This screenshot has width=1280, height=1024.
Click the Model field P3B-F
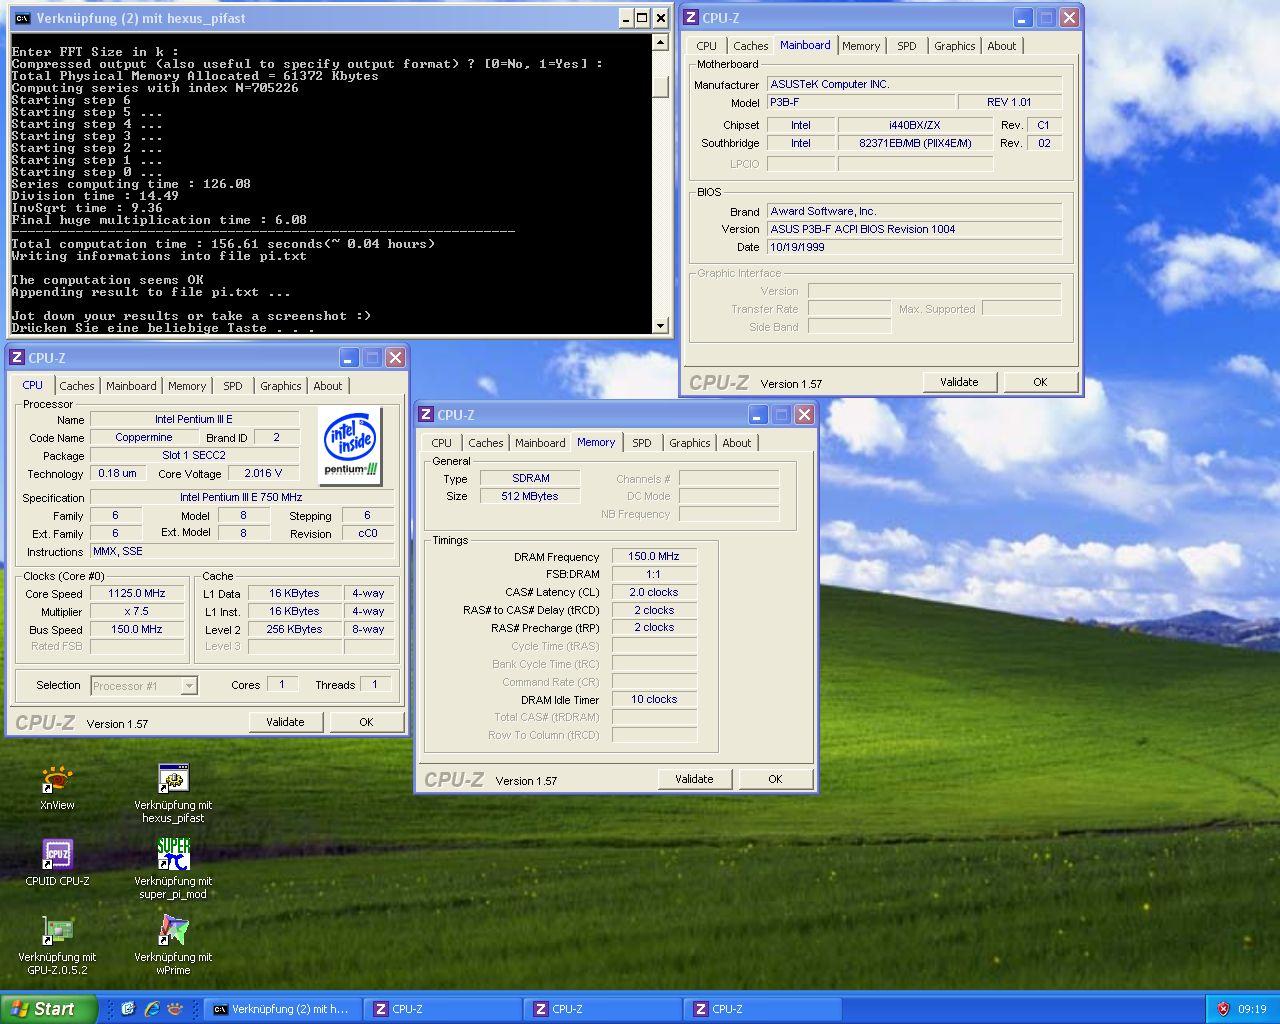click(859, 102)
